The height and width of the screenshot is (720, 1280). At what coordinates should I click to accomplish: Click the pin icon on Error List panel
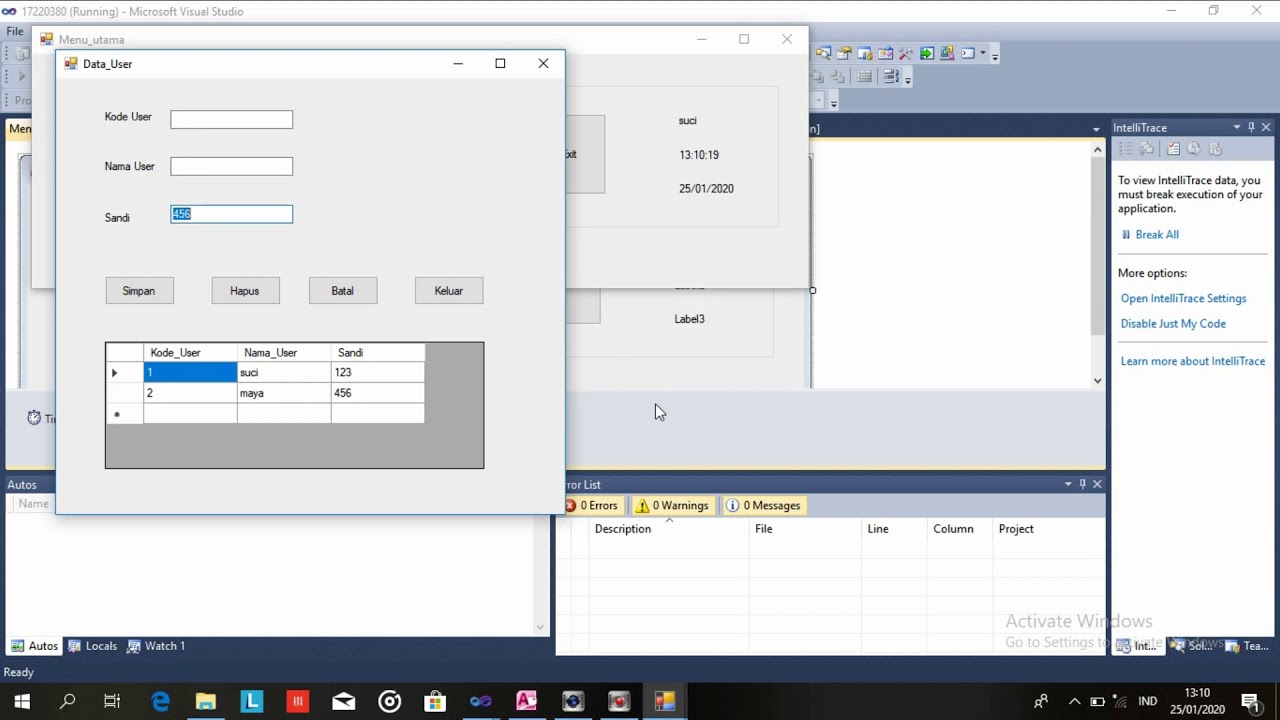pos(1082,484)
